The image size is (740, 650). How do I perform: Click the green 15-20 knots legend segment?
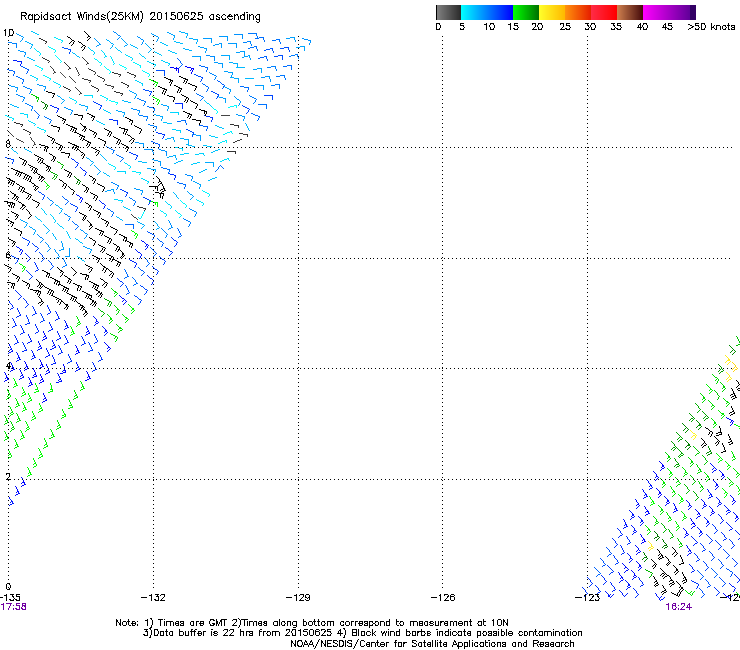tap(526, 12)
